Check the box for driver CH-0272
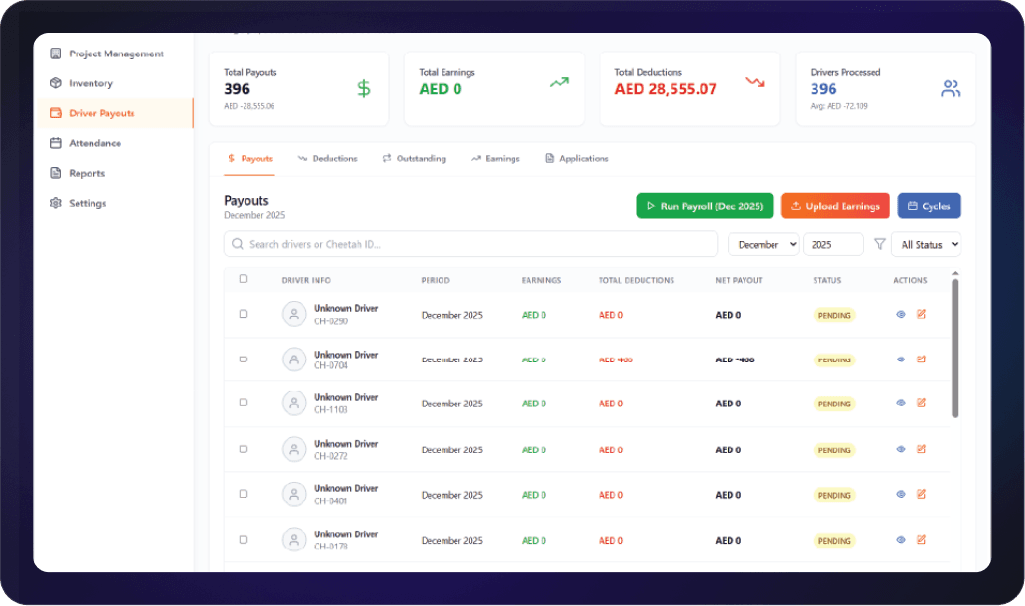This screenshot has width=1025, height=606. click(243, 449)
